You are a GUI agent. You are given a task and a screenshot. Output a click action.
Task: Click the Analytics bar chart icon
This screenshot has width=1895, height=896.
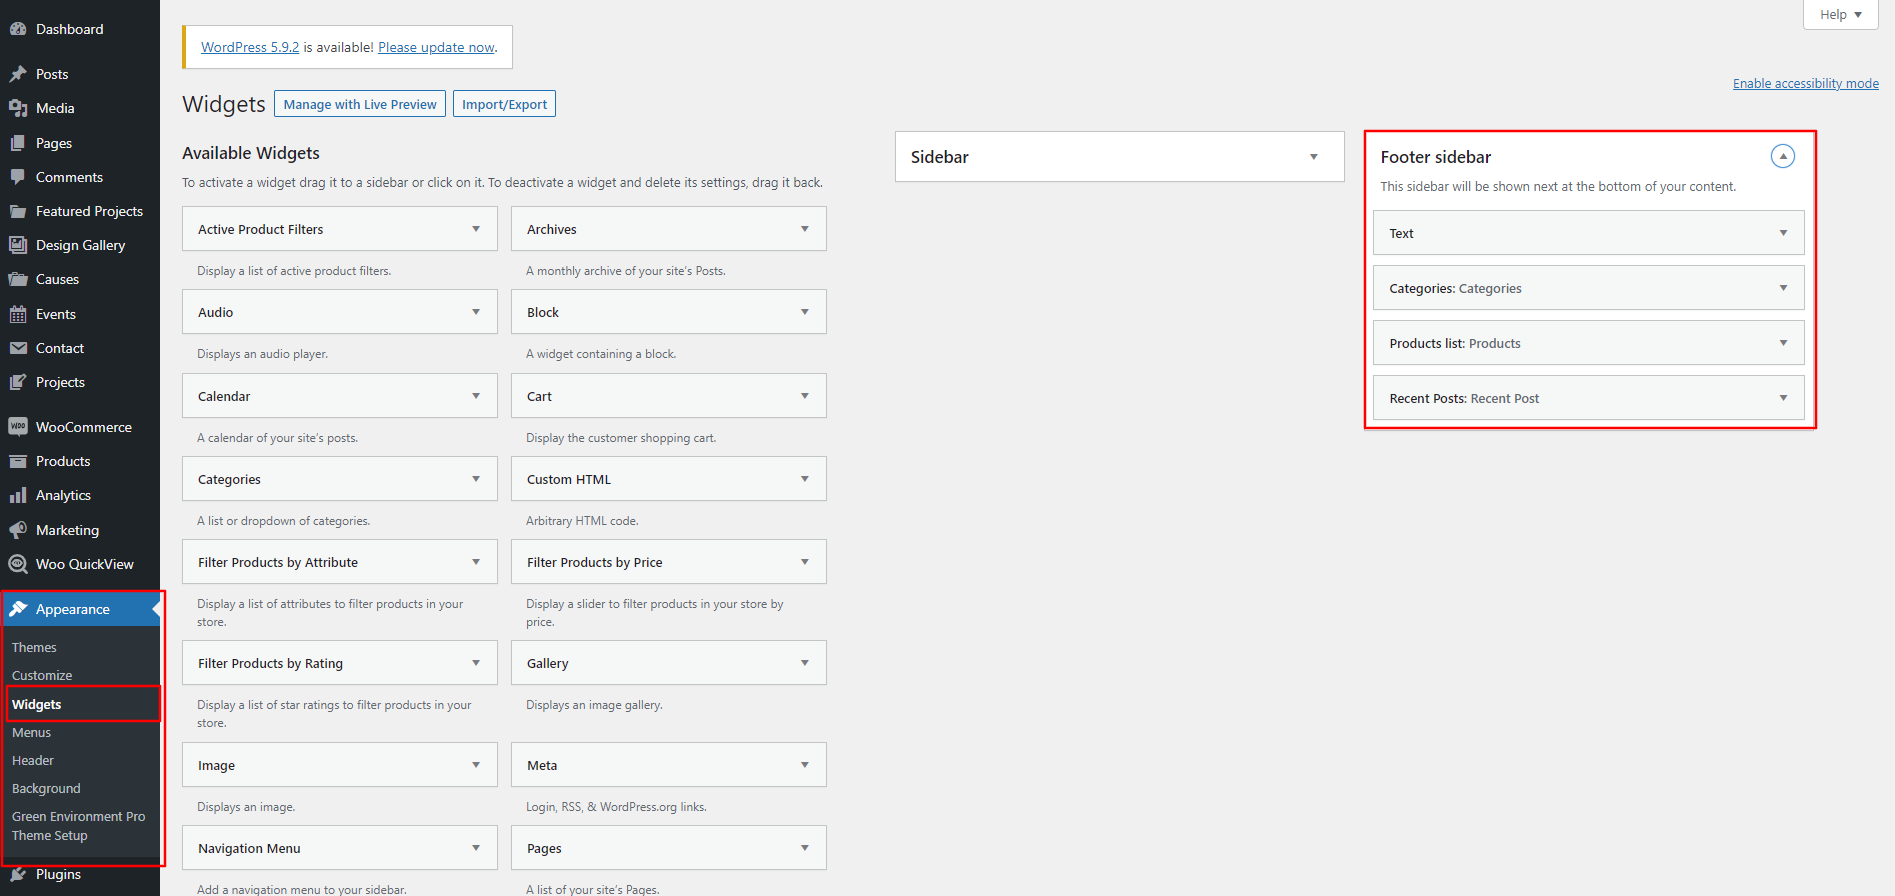(x=18, y=495)
